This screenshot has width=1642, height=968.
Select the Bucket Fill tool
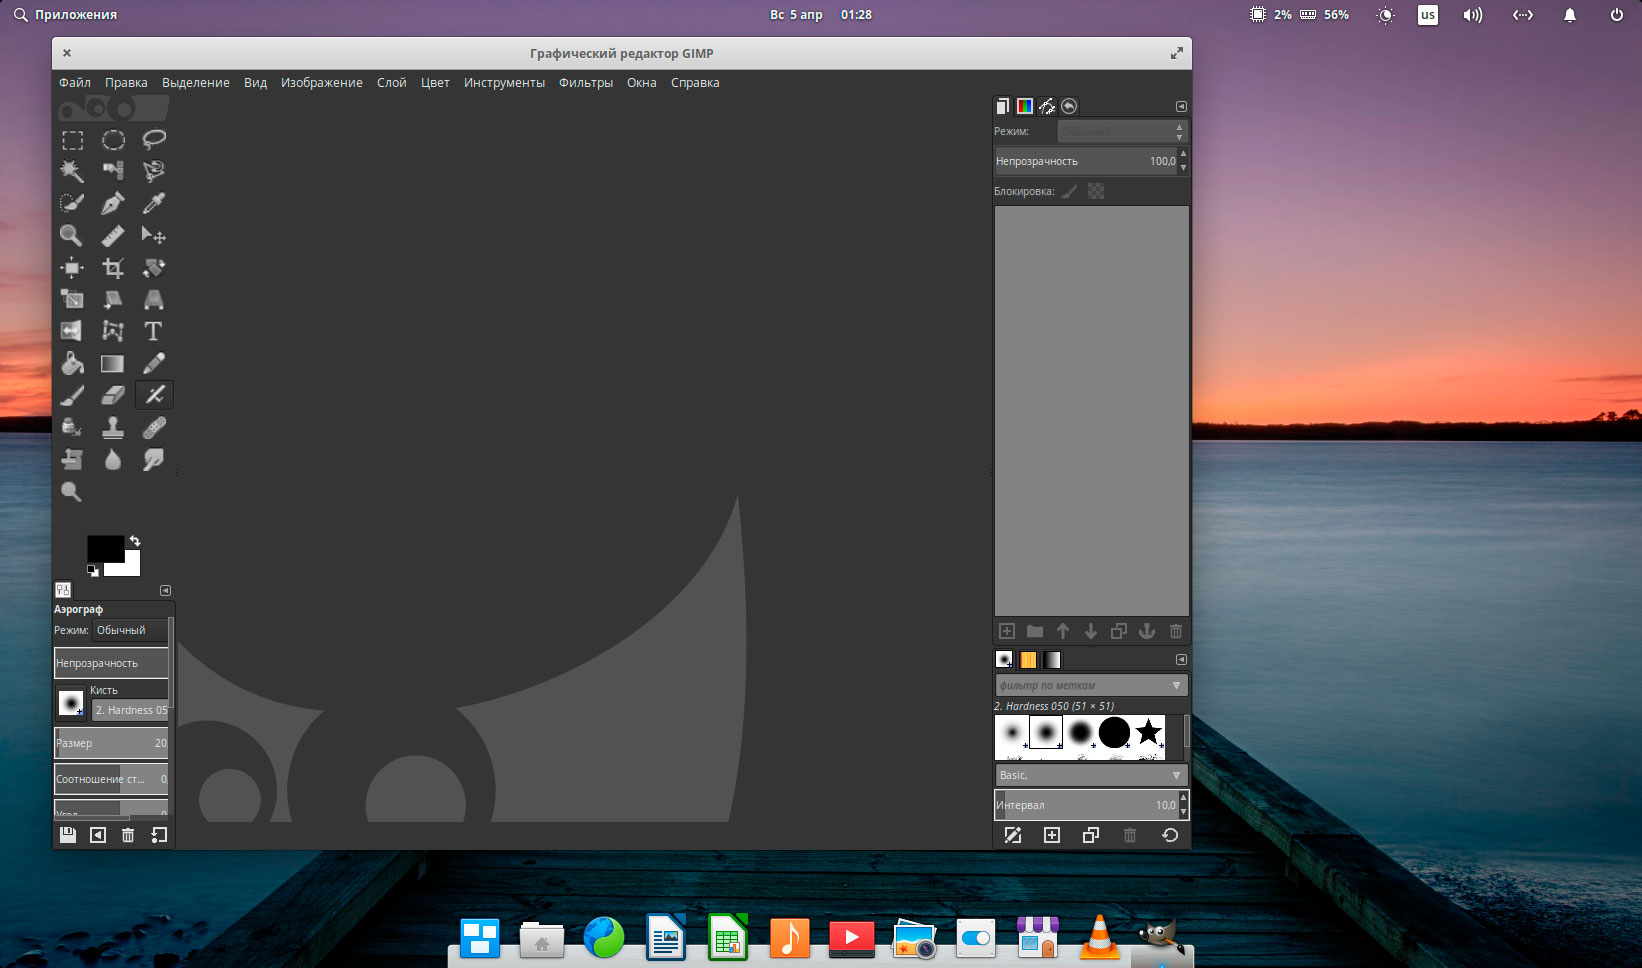[x=72, y=363]
